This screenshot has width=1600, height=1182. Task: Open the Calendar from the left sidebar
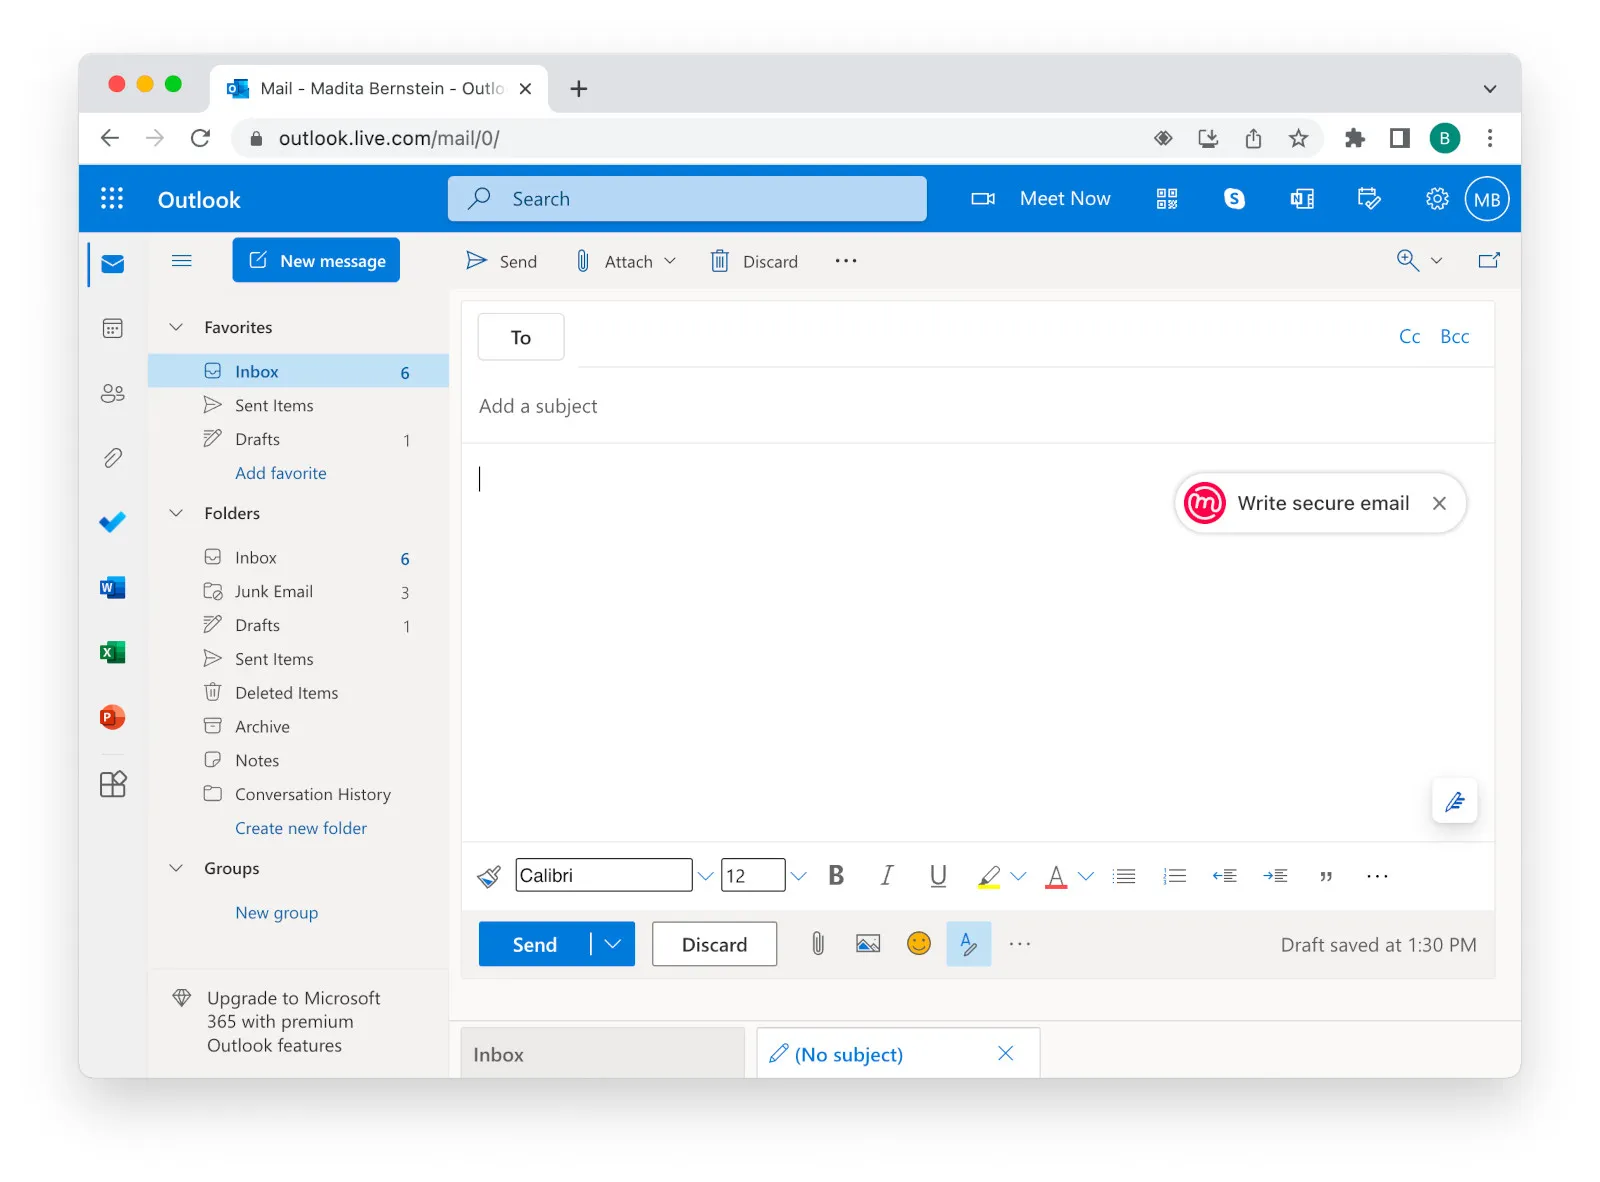111,328
